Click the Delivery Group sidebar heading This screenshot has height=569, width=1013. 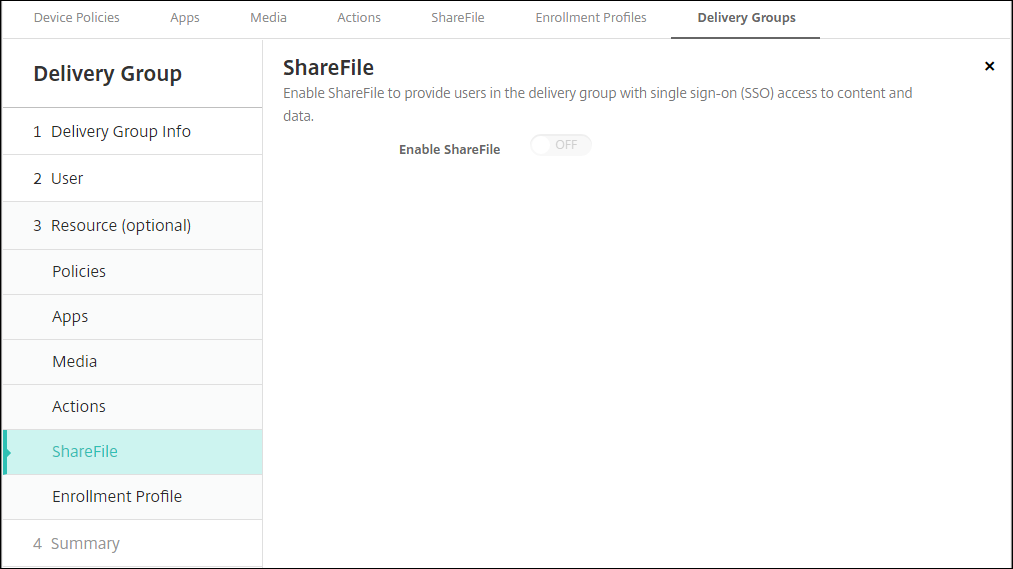tap(107, 74)
